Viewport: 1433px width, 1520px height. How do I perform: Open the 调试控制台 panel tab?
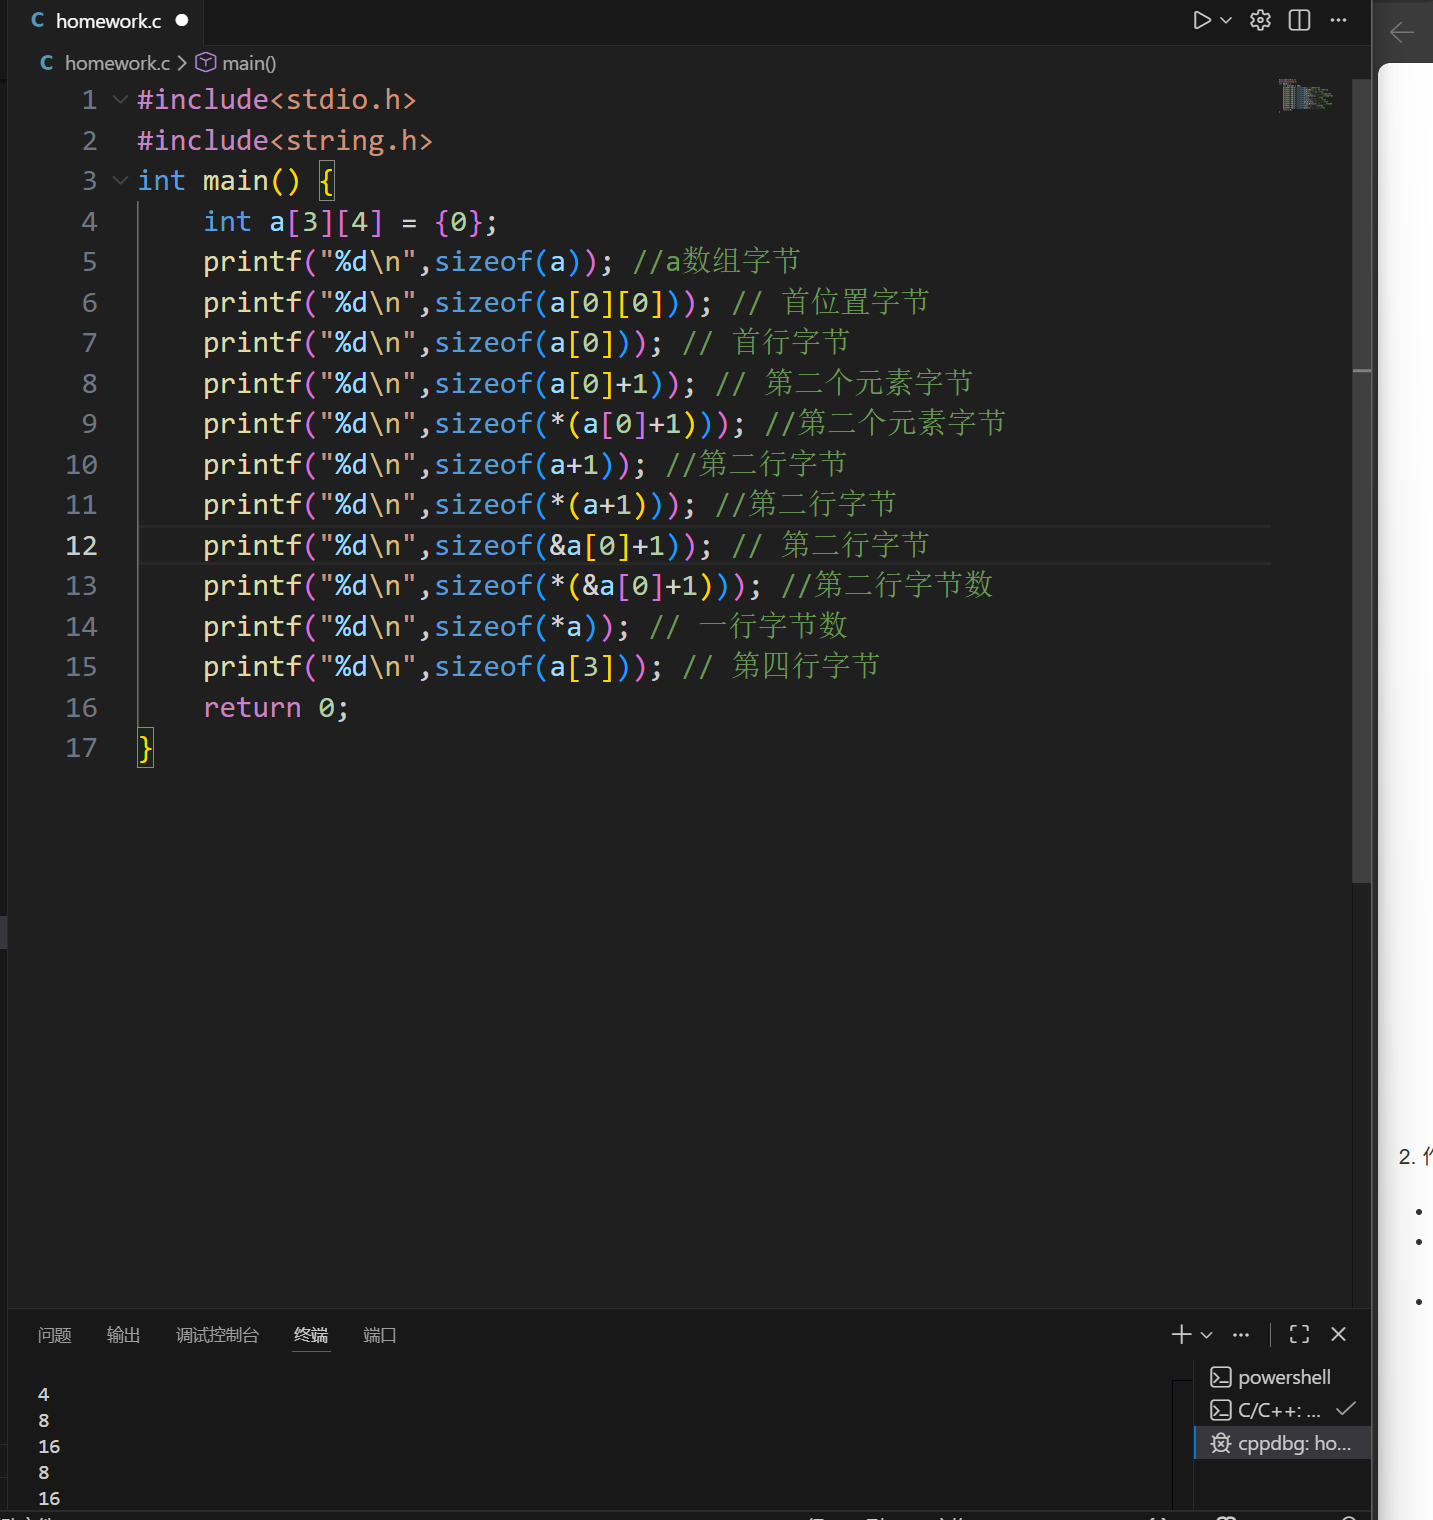pos(217,1335)
